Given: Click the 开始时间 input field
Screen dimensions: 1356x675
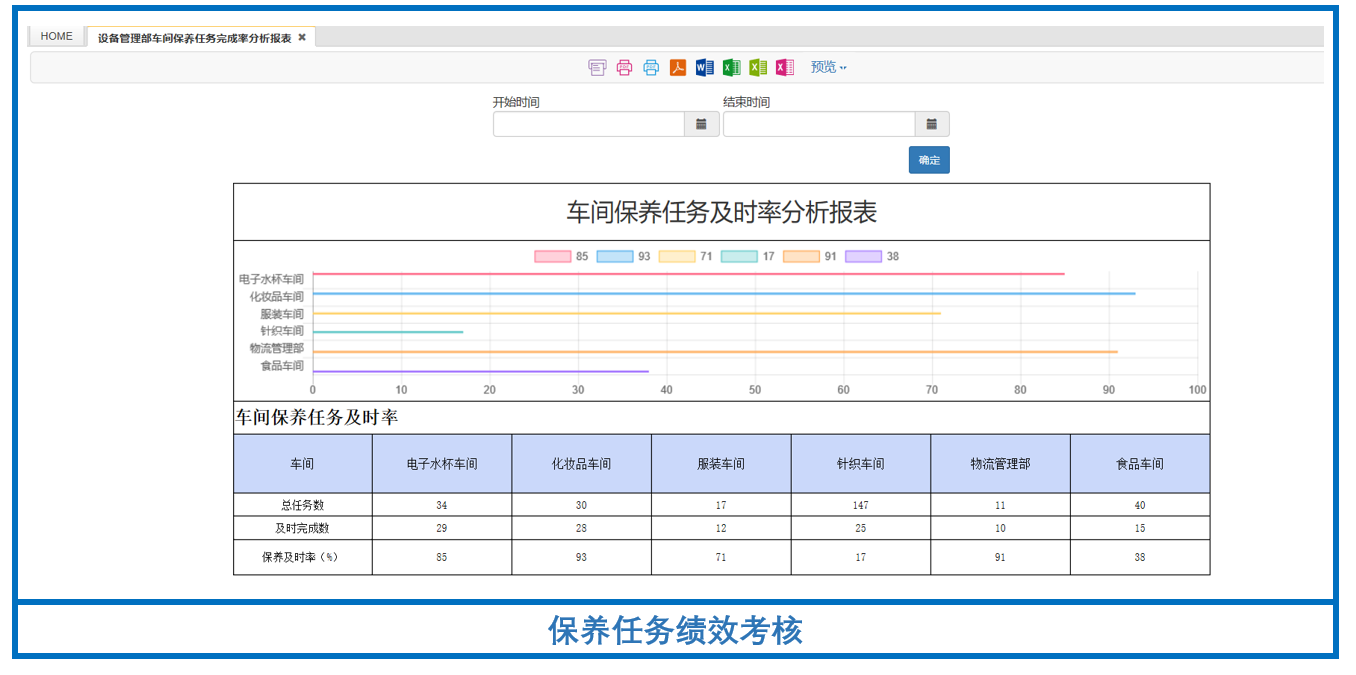Looking at the screenshot, I should [585, 123].
